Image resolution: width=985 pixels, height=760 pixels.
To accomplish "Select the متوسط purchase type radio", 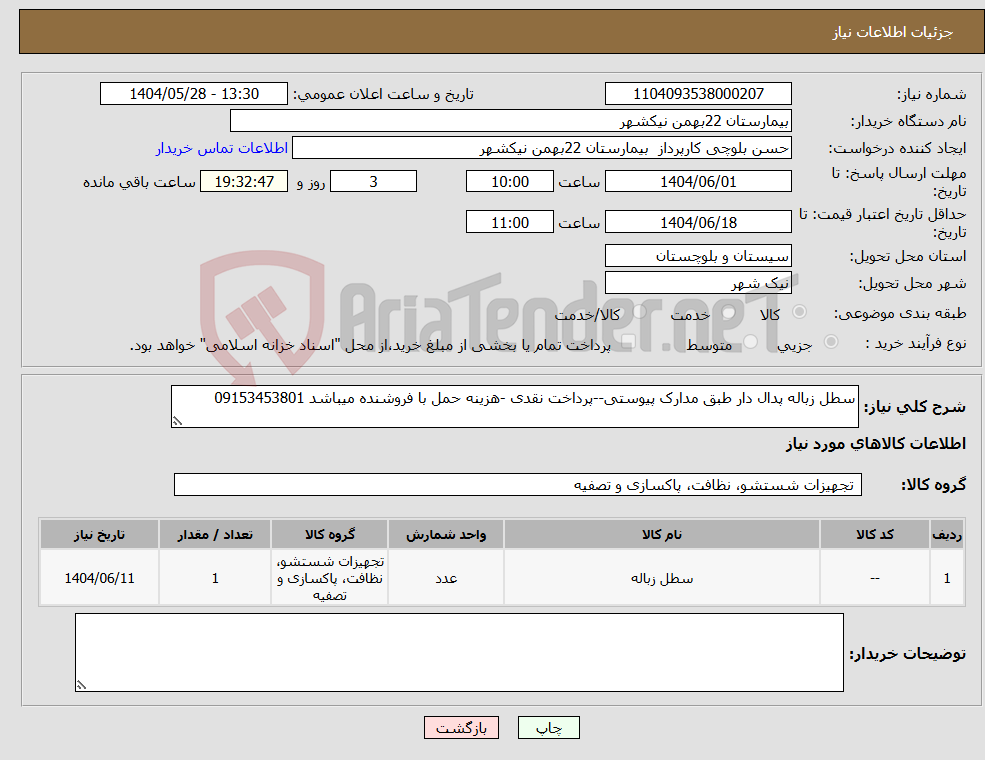I will click(750, 342).
